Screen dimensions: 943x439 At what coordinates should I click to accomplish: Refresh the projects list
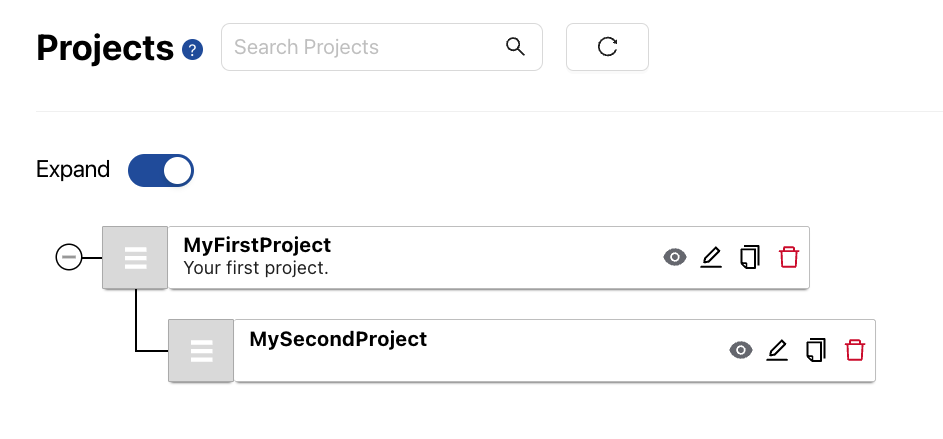point(607,47)
